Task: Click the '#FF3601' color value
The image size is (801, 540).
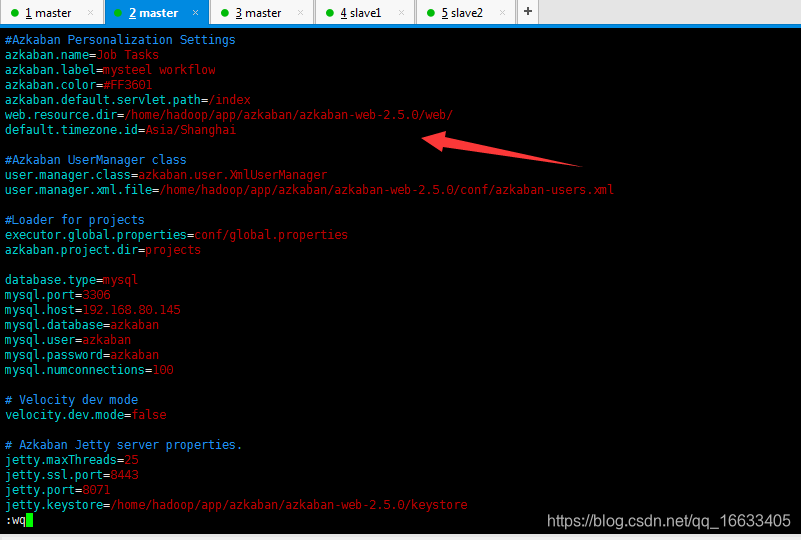Action: click(128, 84)
